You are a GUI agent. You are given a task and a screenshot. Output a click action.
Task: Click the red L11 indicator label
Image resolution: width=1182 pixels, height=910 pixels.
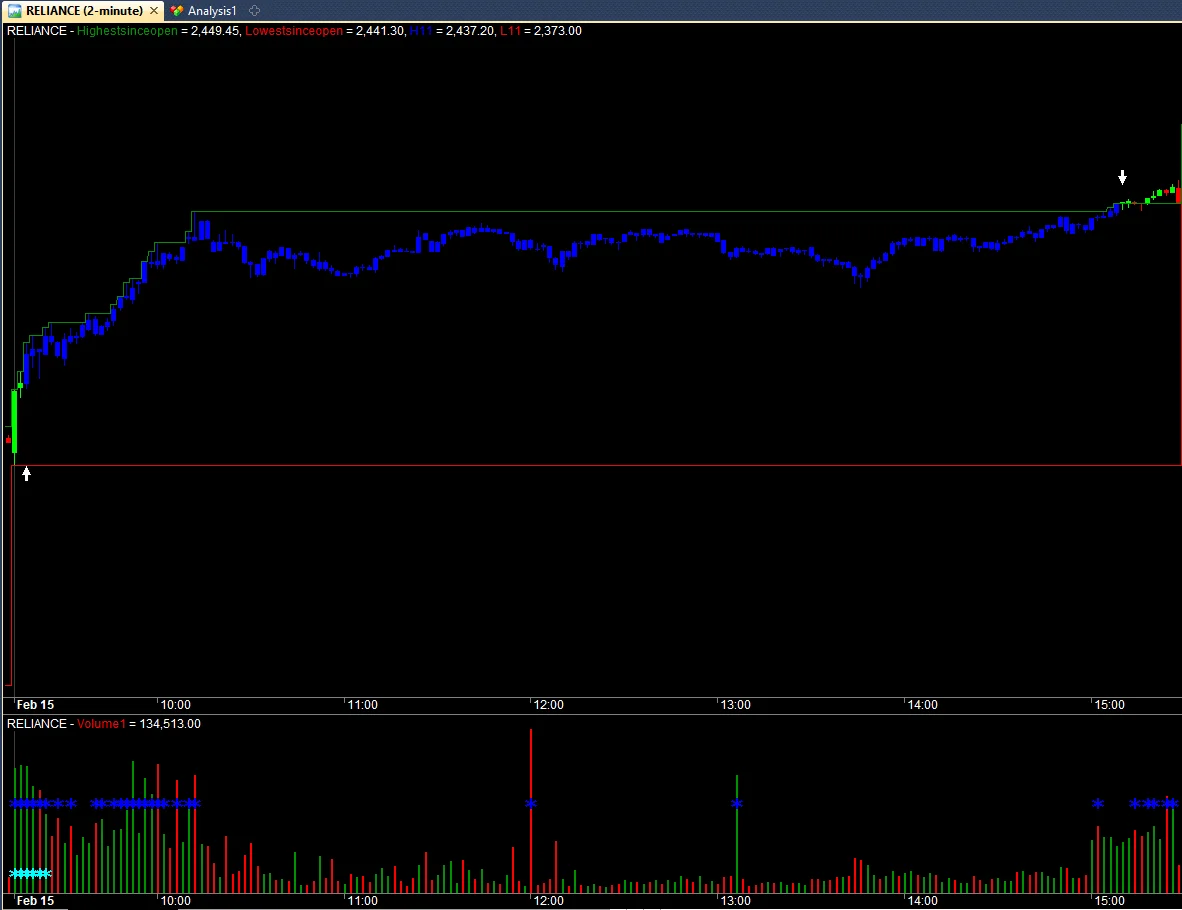click(509, 31)
